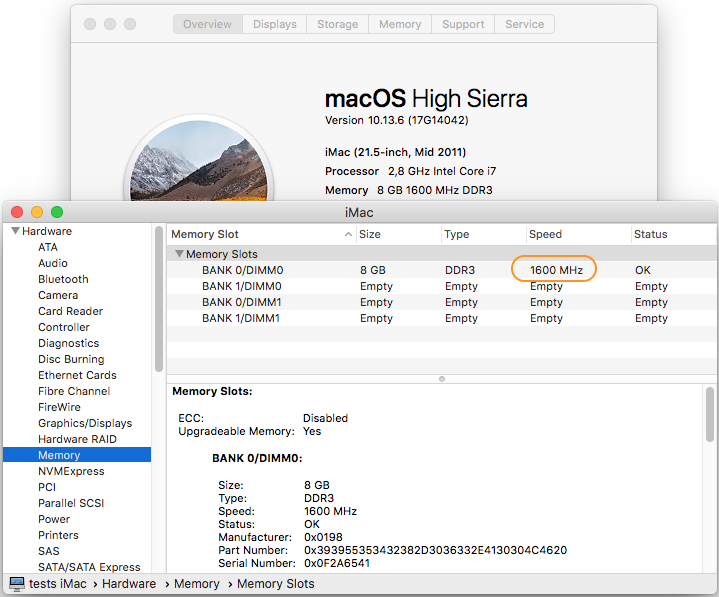Collapse the Hardware tree section
The width and height of the screenshot is (719, 597).
(15, 231)
